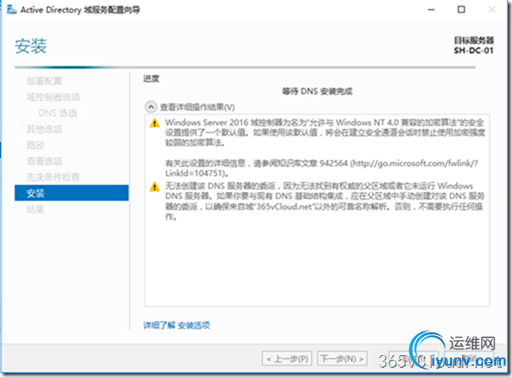Click the Active Directory wizard title icon
512x377 pixels.
point(12,10)
